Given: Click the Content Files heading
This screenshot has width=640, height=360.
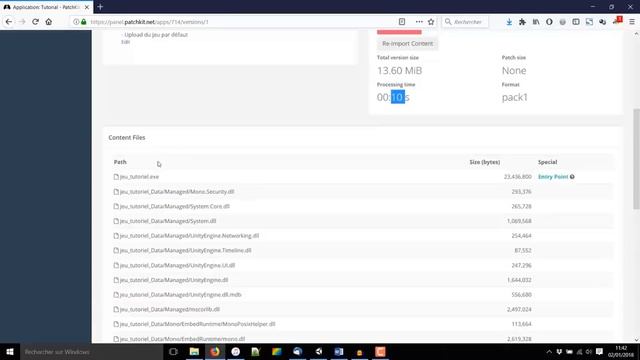Looking at the screenshot, I should pos(127,138).
